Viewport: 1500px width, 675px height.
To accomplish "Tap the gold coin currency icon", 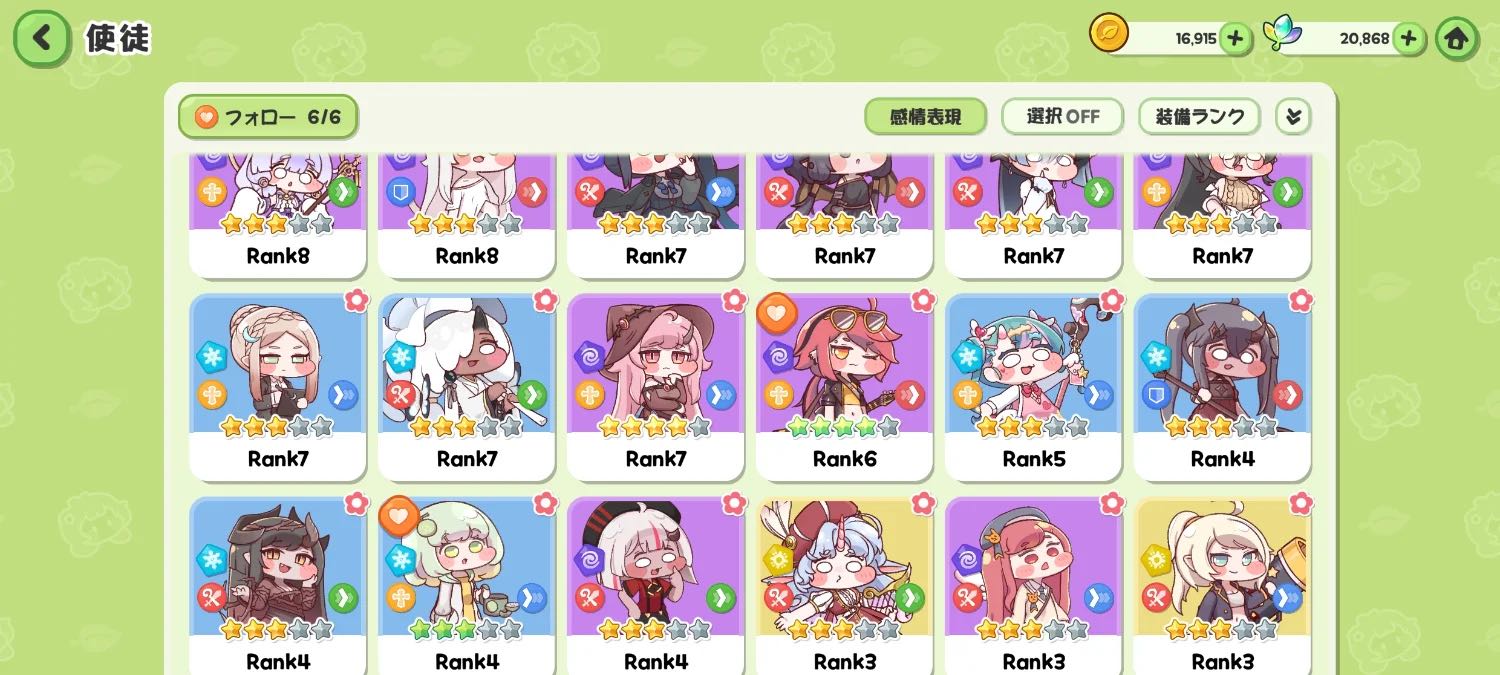I will (1108, 33).
